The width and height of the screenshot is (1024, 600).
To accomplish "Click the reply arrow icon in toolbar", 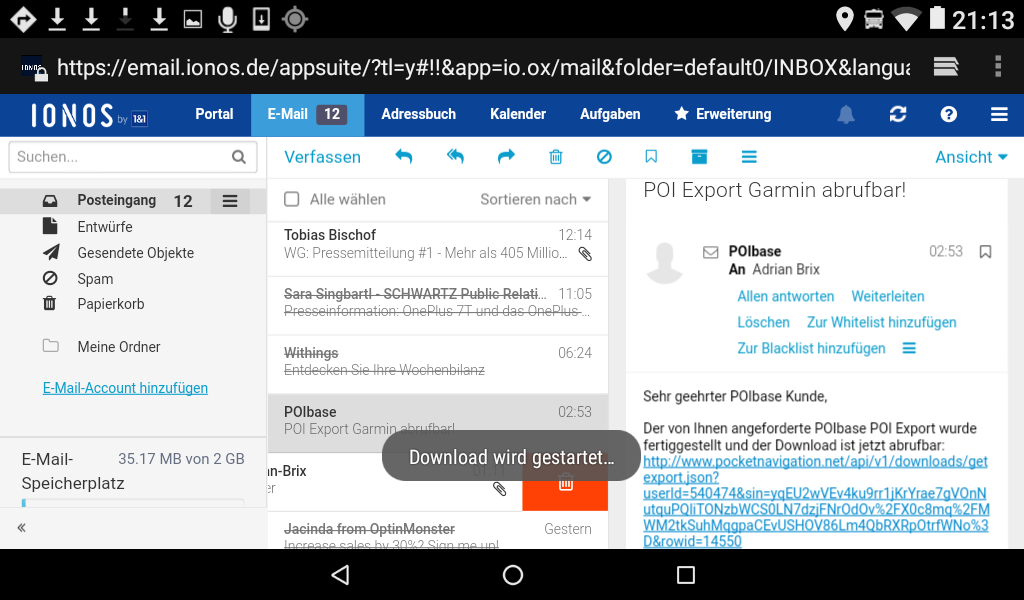I will [x=403, y=157].
